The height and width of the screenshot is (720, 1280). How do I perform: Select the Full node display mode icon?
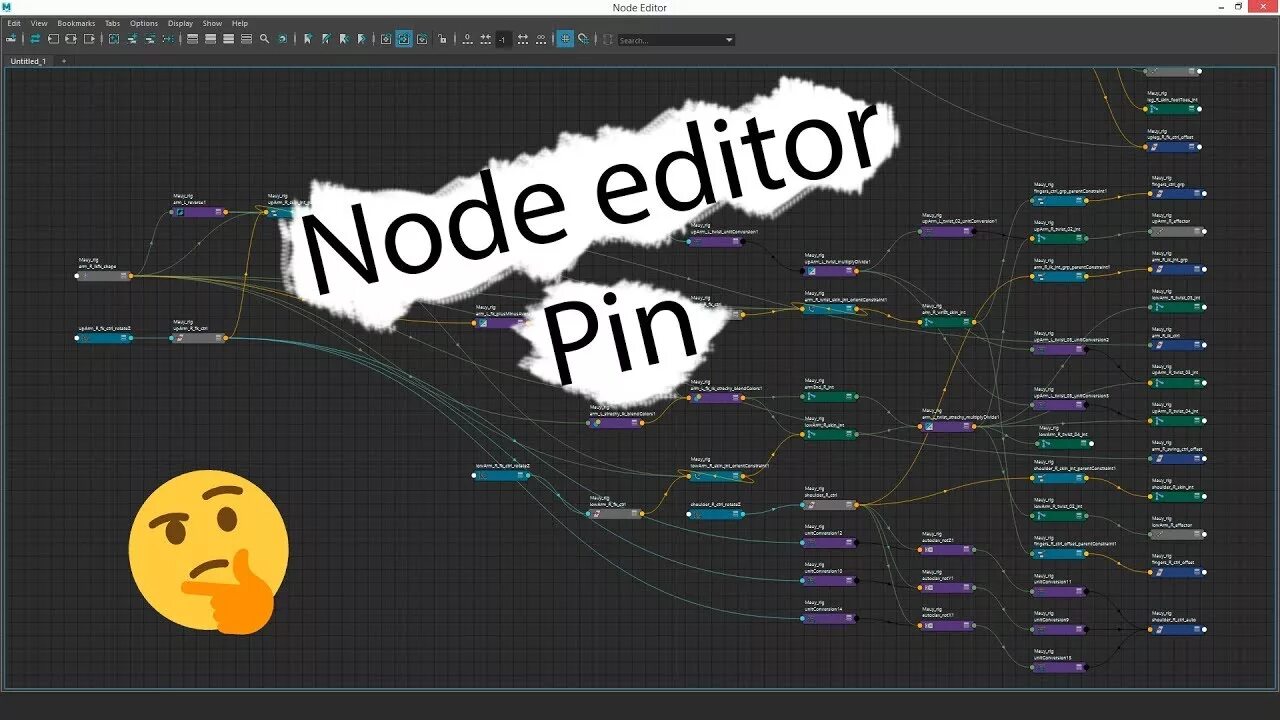(227, 39)
